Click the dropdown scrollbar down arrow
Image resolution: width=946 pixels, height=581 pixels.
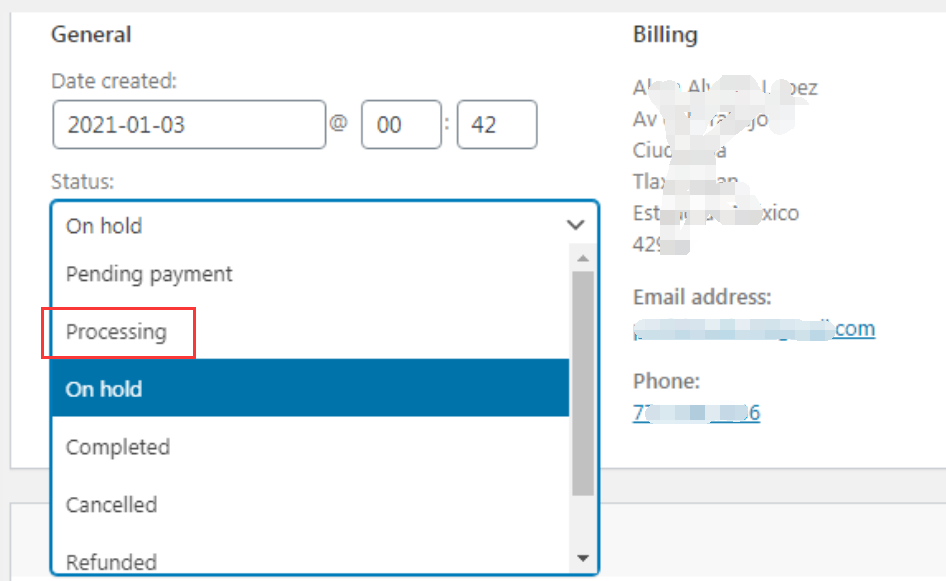coord(583,558)
